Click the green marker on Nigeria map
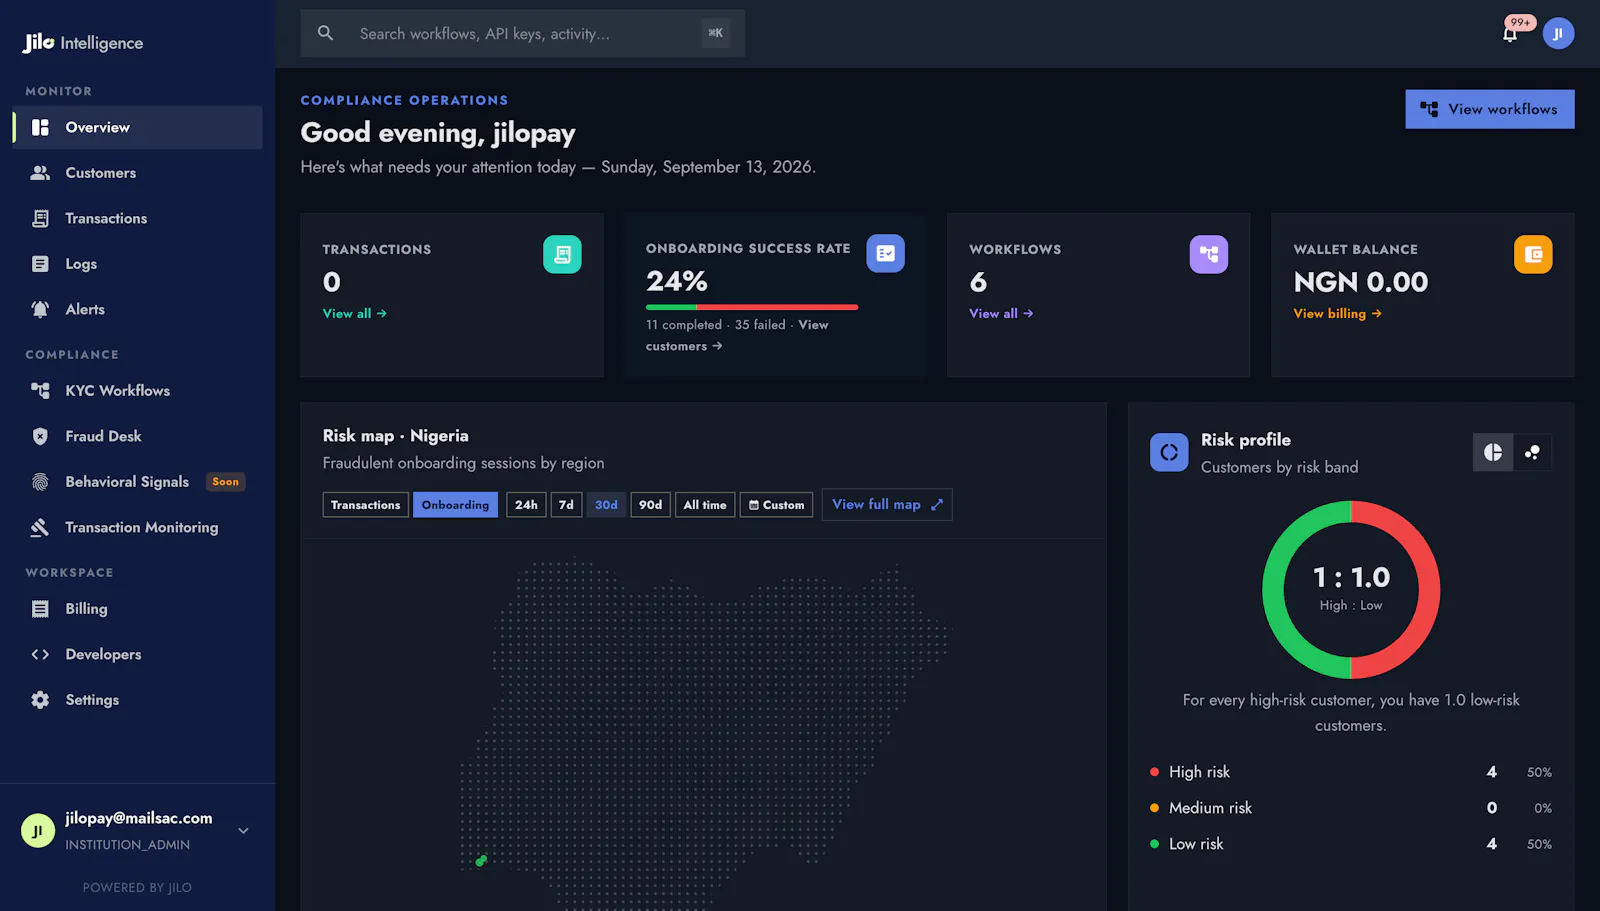This screenshot has height=911, width=1600. click(481, 860)
